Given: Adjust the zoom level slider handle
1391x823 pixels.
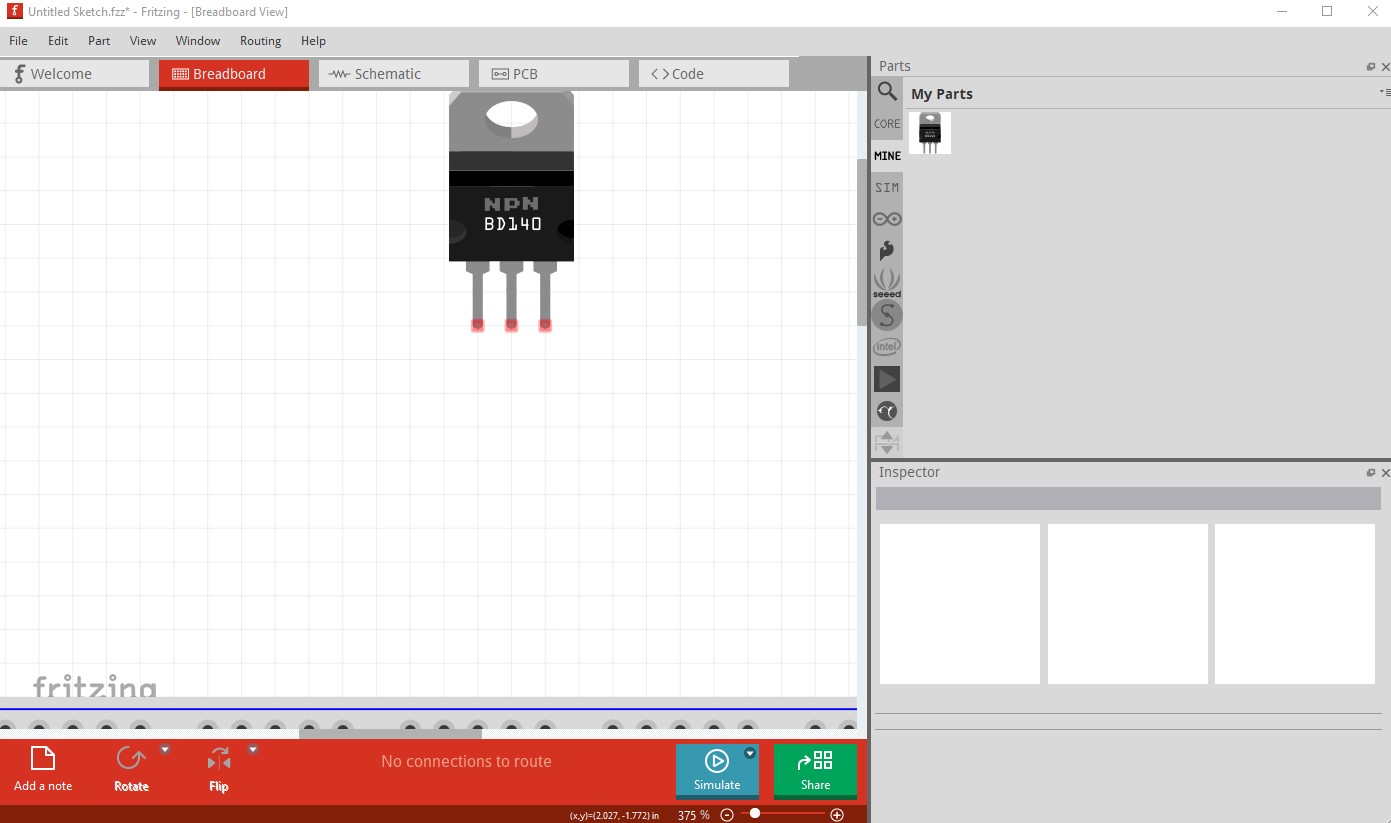Looking at the screenshot, I should tap(755, 814).
